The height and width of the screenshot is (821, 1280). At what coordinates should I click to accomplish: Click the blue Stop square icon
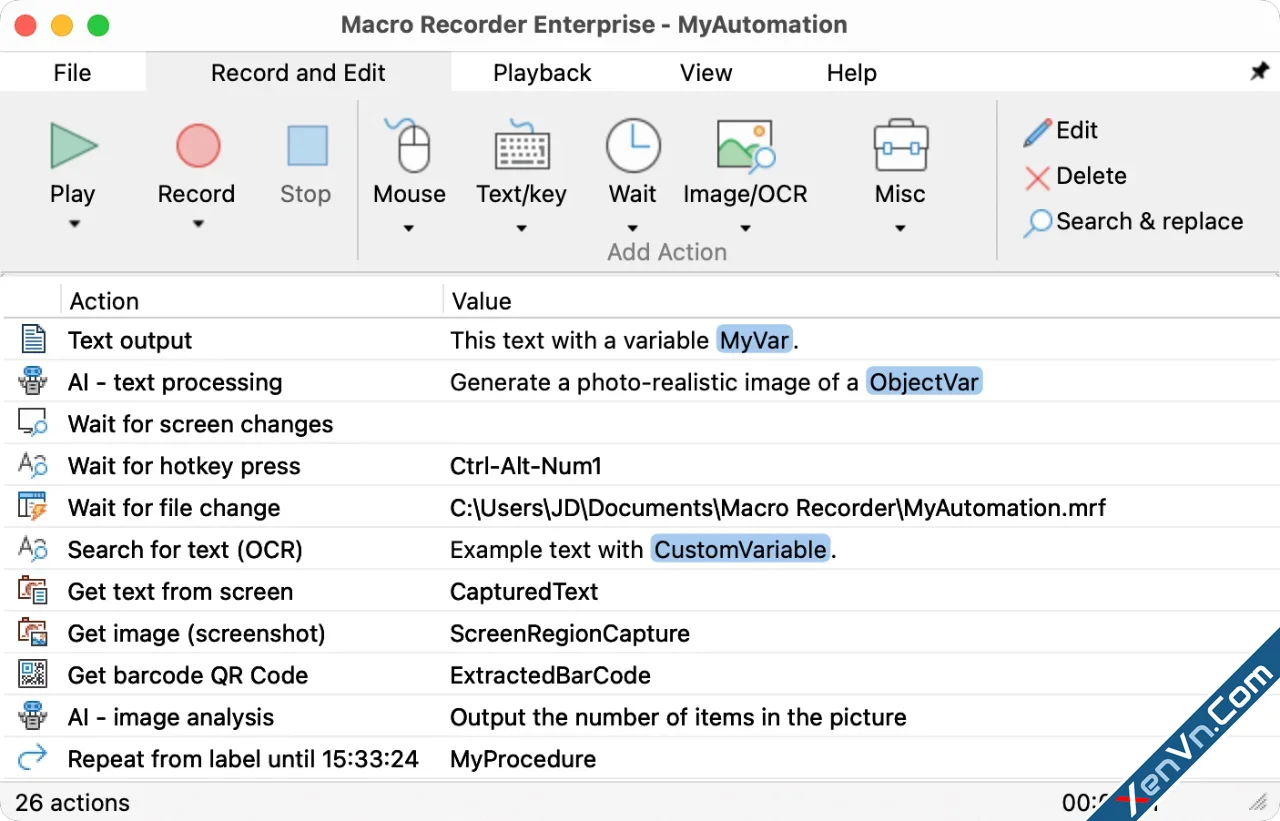point(307,146)
